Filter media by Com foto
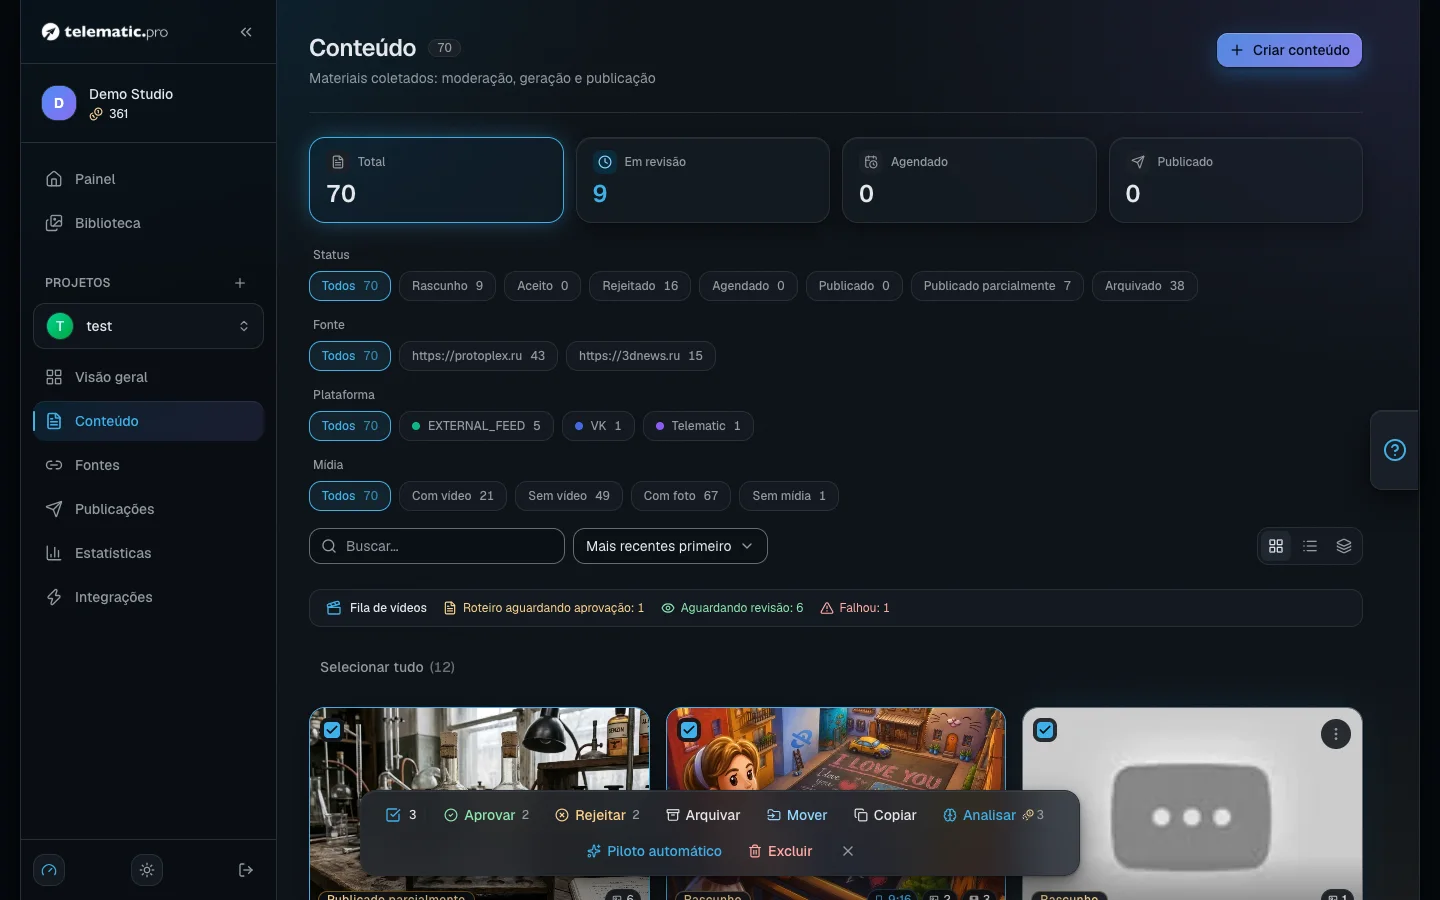1440x900 pixels. (x=681, y=496)
